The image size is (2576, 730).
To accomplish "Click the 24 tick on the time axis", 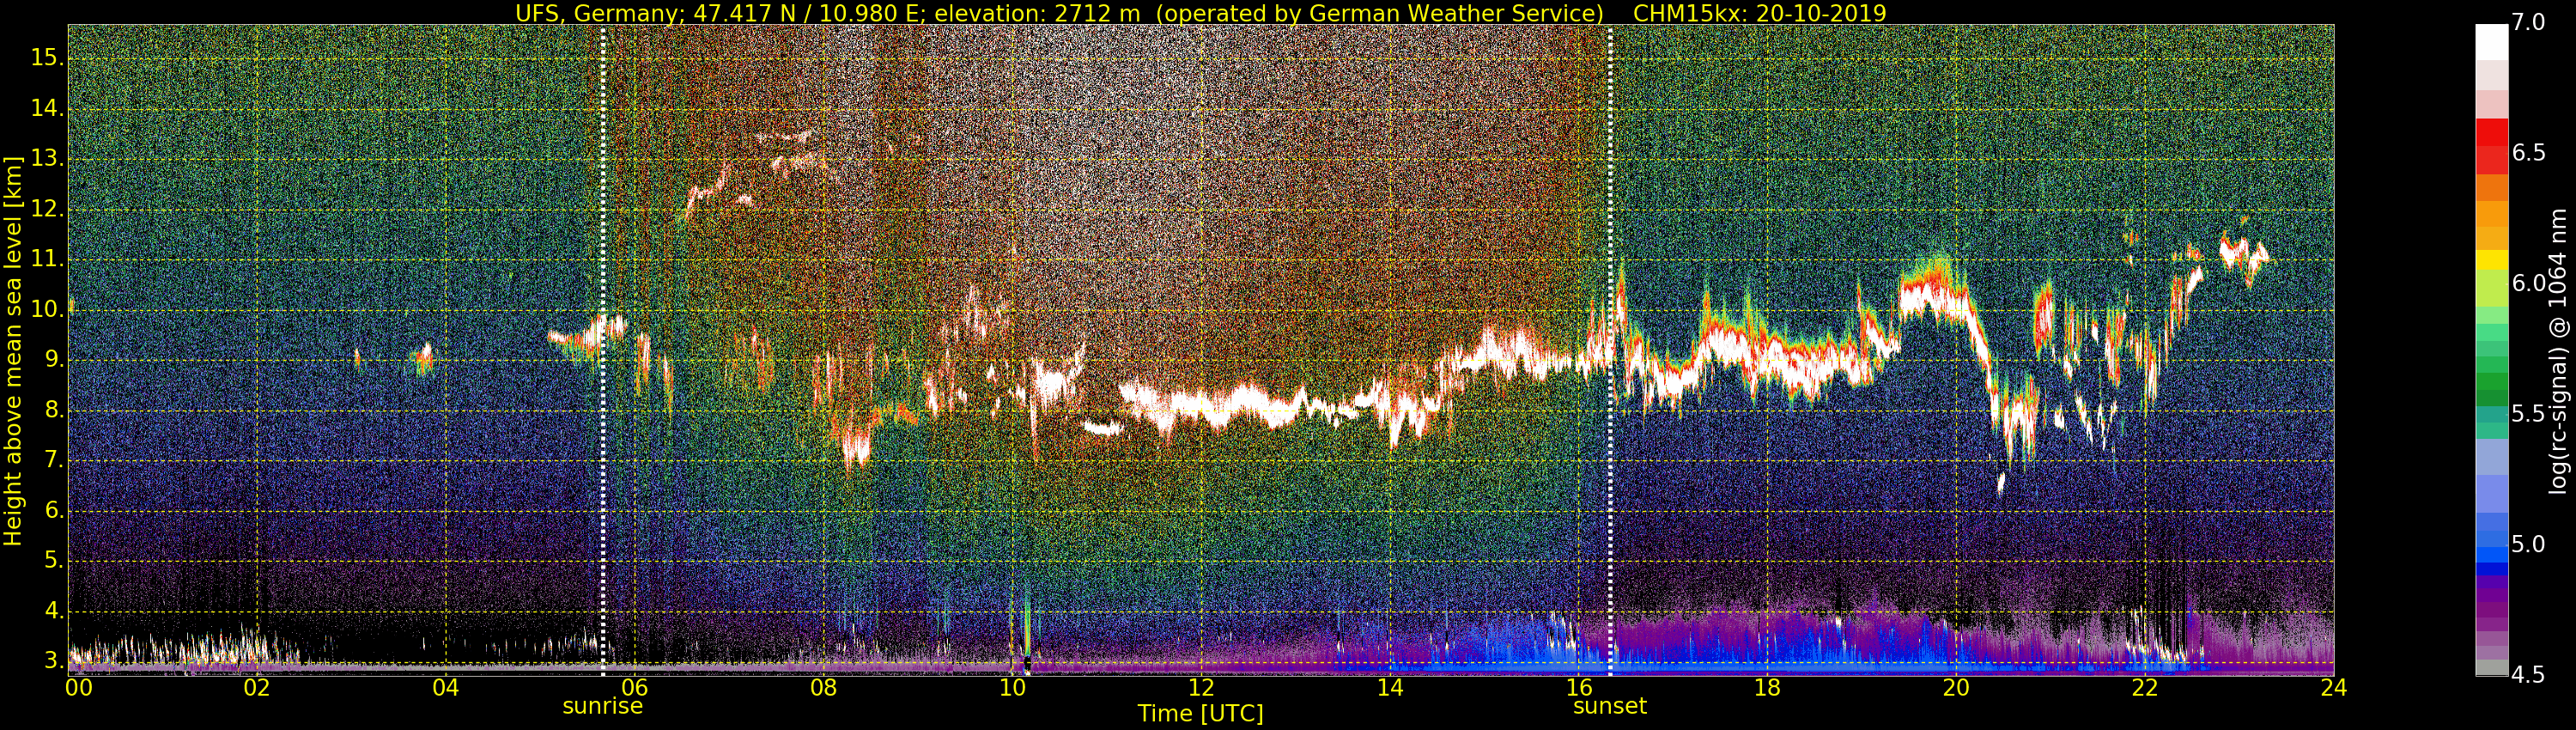I will (x=2333, y=688).
